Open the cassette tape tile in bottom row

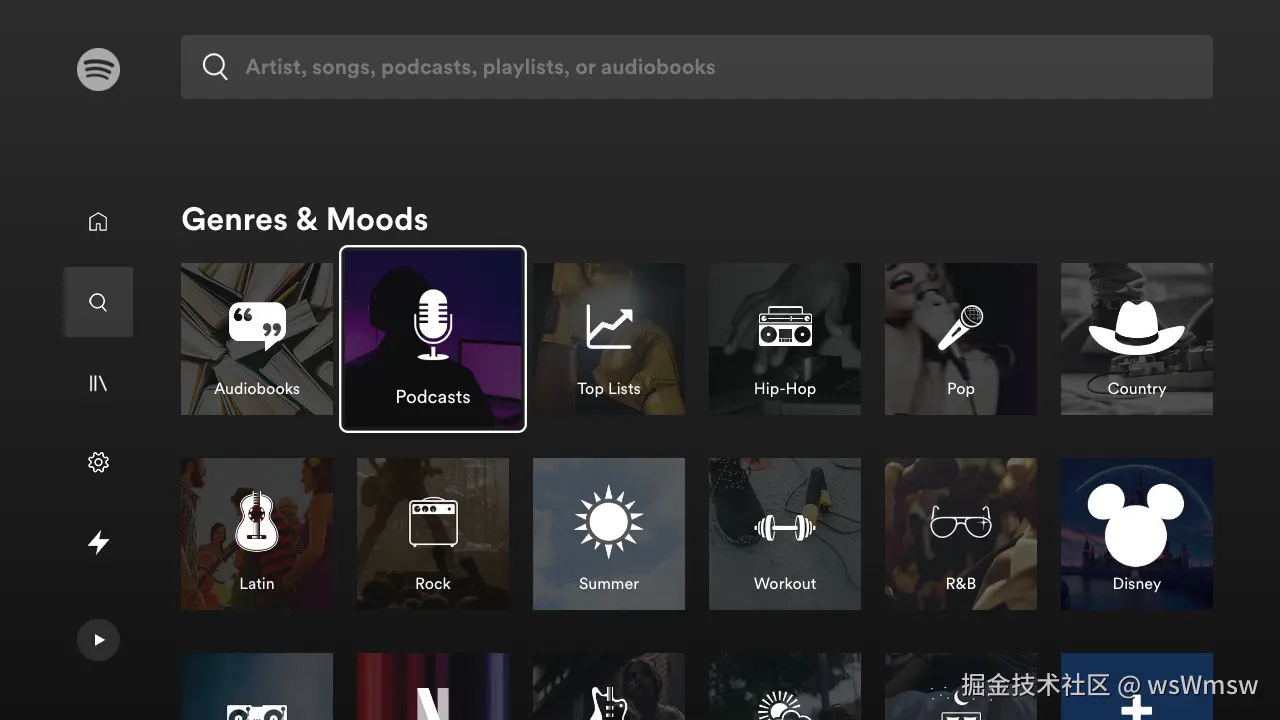coord(257,687)
